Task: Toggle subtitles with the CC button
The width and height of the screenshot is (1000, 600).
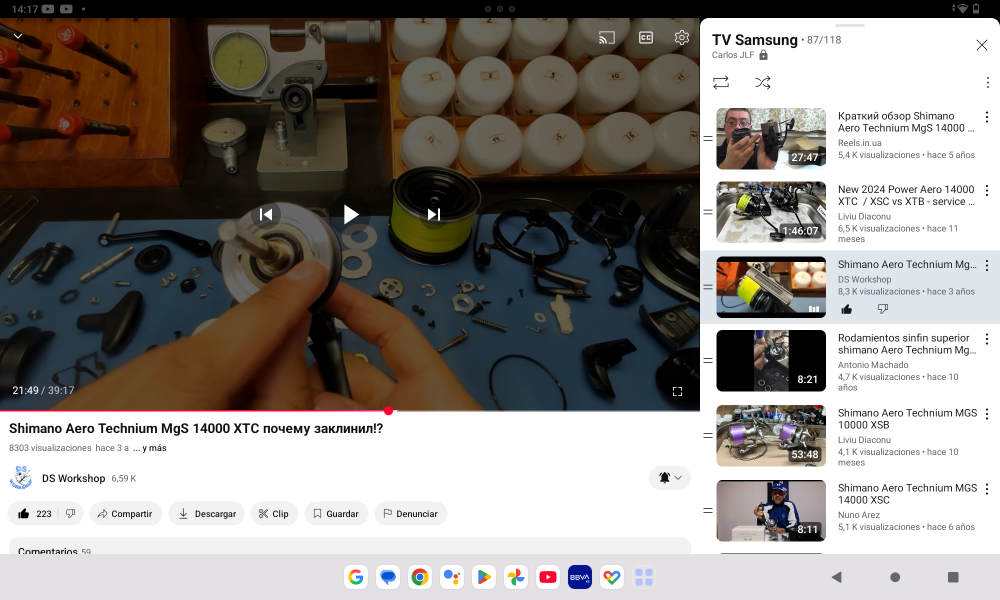Action: 645,37
